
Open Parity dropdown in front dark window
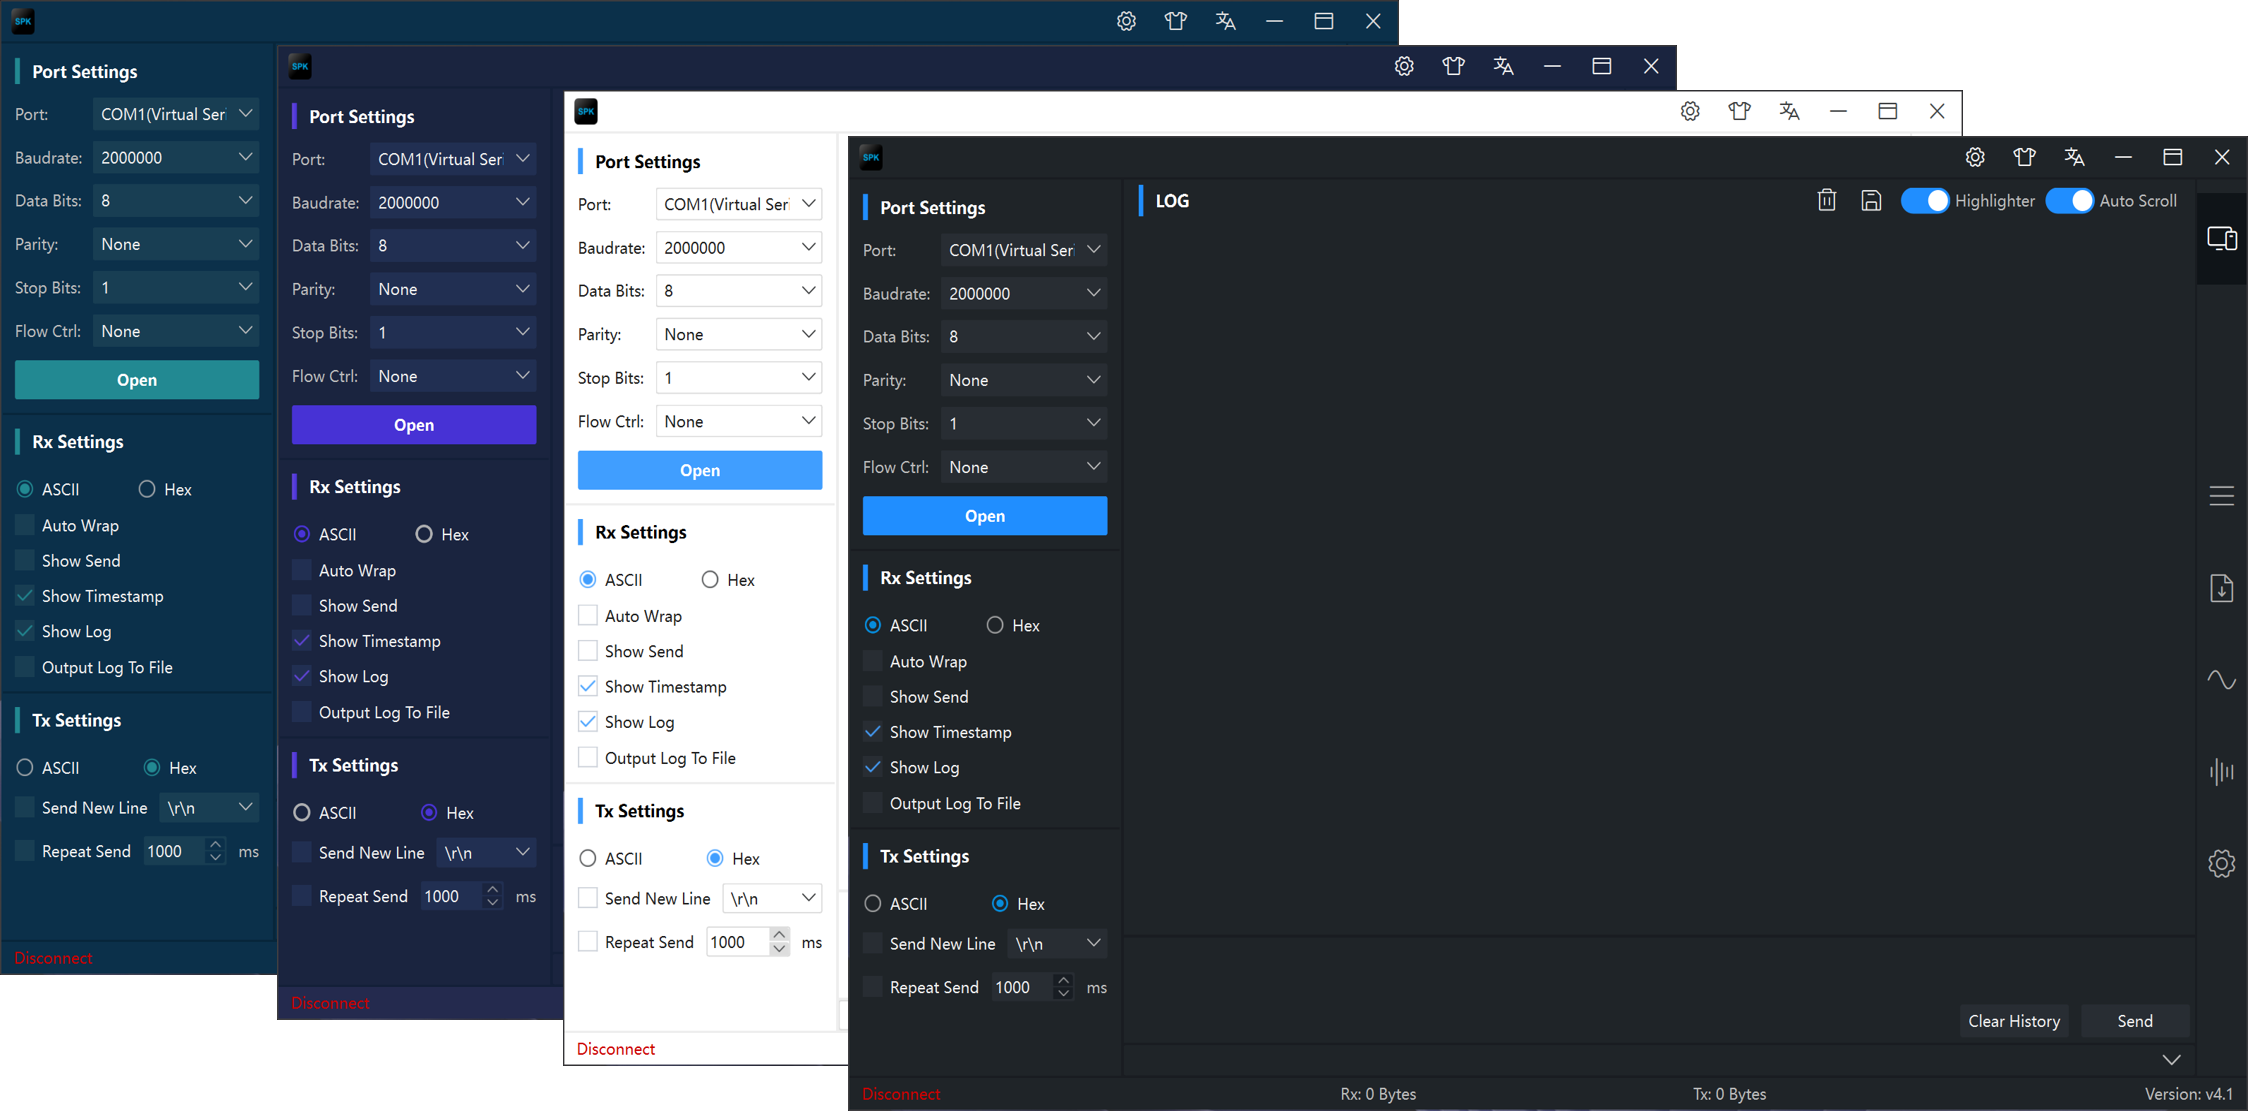point(1024,380)
